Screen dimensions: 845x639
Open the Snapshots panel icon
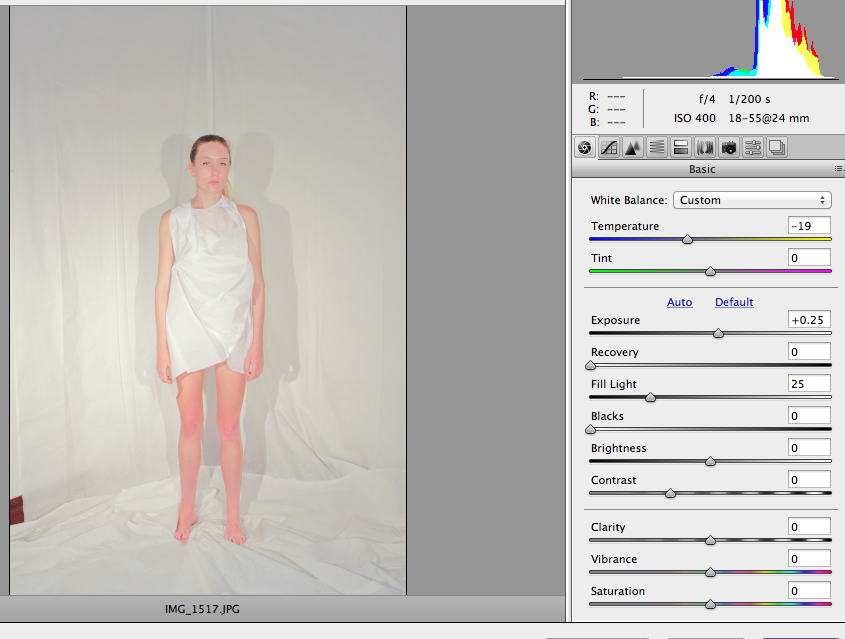pyautogui.click(x=777, y=147)
